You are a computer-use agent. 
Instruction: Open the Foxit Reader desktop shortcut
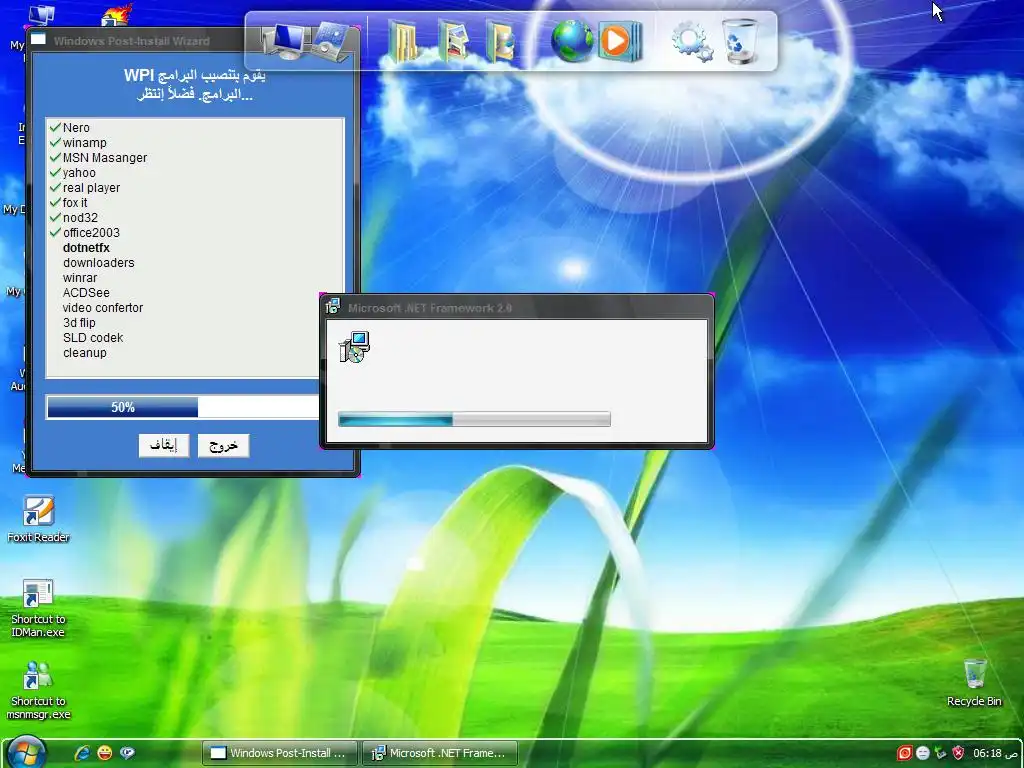click(38, 519)
